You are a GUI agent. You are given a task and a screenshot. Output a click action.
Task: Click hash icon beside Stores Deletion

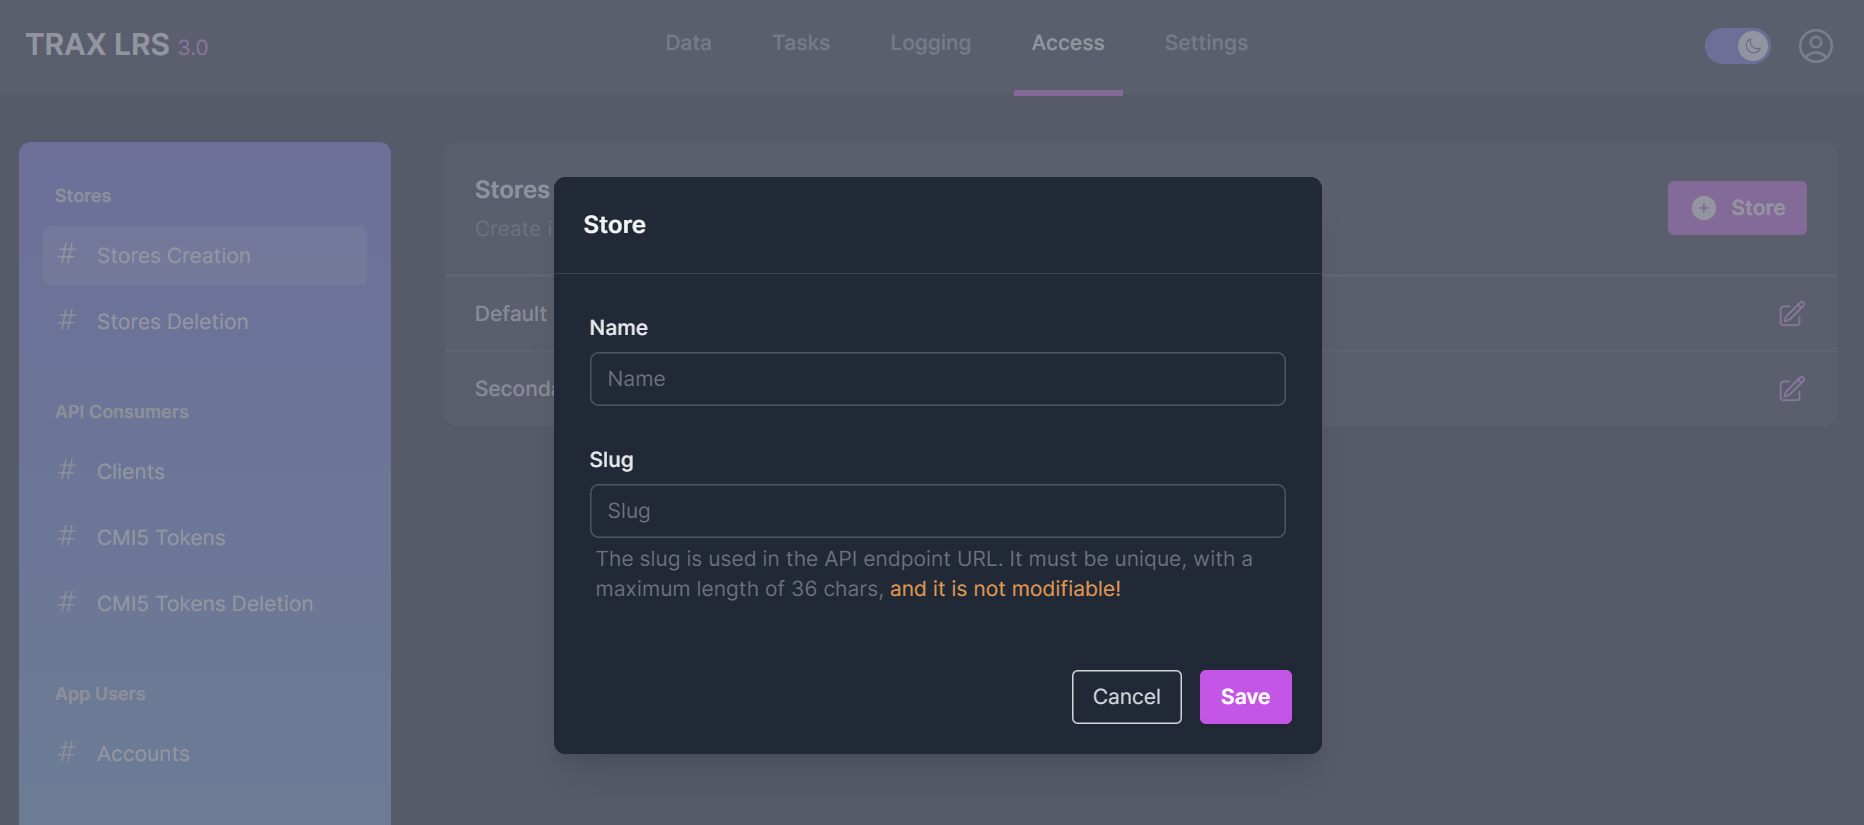tap(67, 321)
